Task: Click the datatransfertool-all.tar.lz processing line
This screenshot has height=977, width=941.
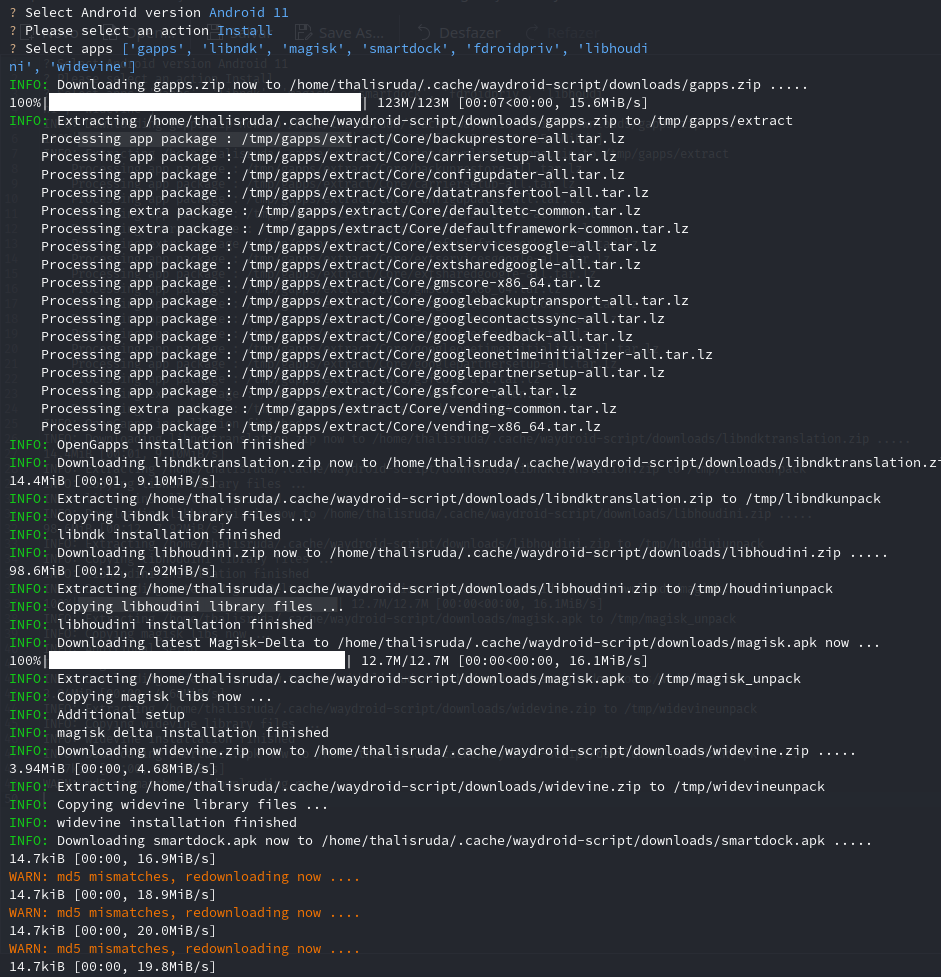Action: click(345, 193)
